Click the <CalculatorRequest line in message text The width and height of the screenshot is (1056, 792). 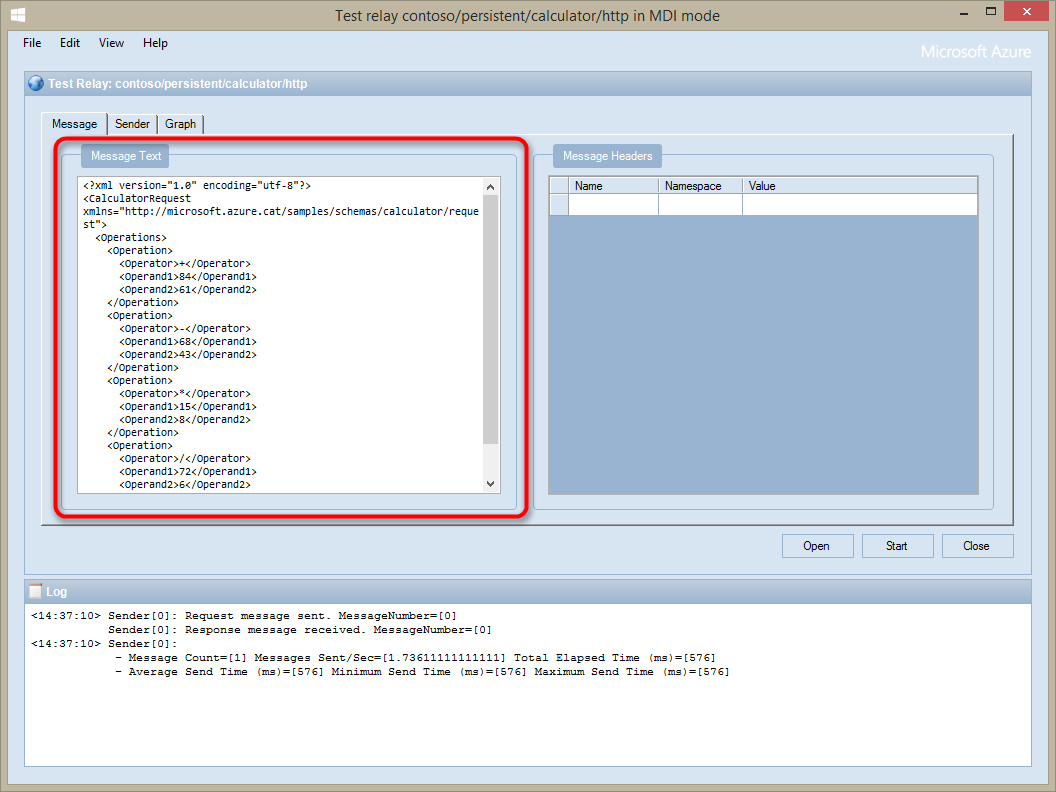pyautogui.click(x=137, y=199)
